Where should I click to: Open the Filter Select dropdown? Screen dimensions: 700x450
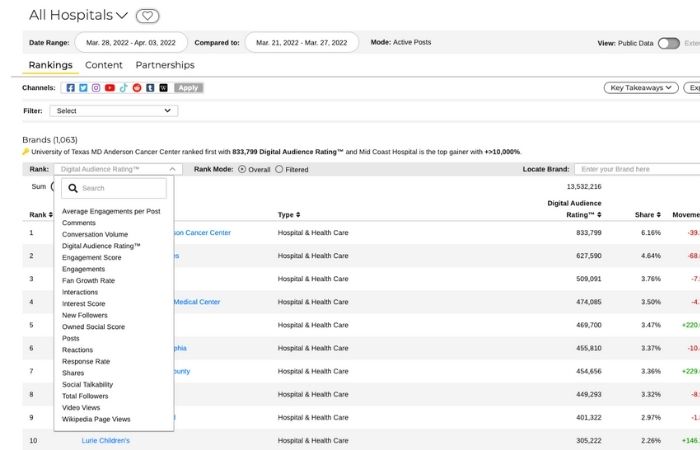(x=114, y=111)
